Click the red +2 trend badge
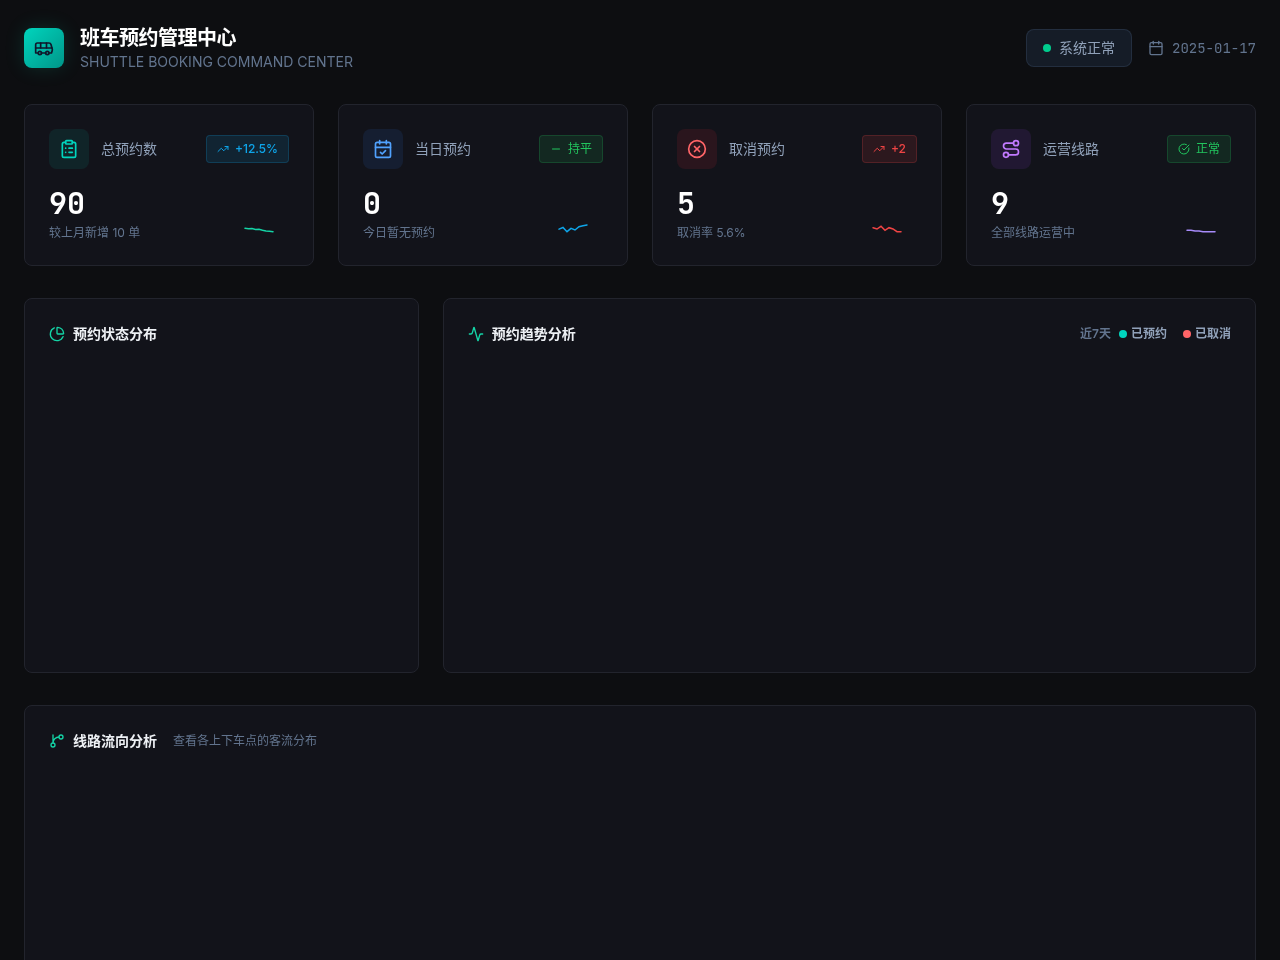The height and width of the screenshot is (960, 1280). tap(889, 149)
